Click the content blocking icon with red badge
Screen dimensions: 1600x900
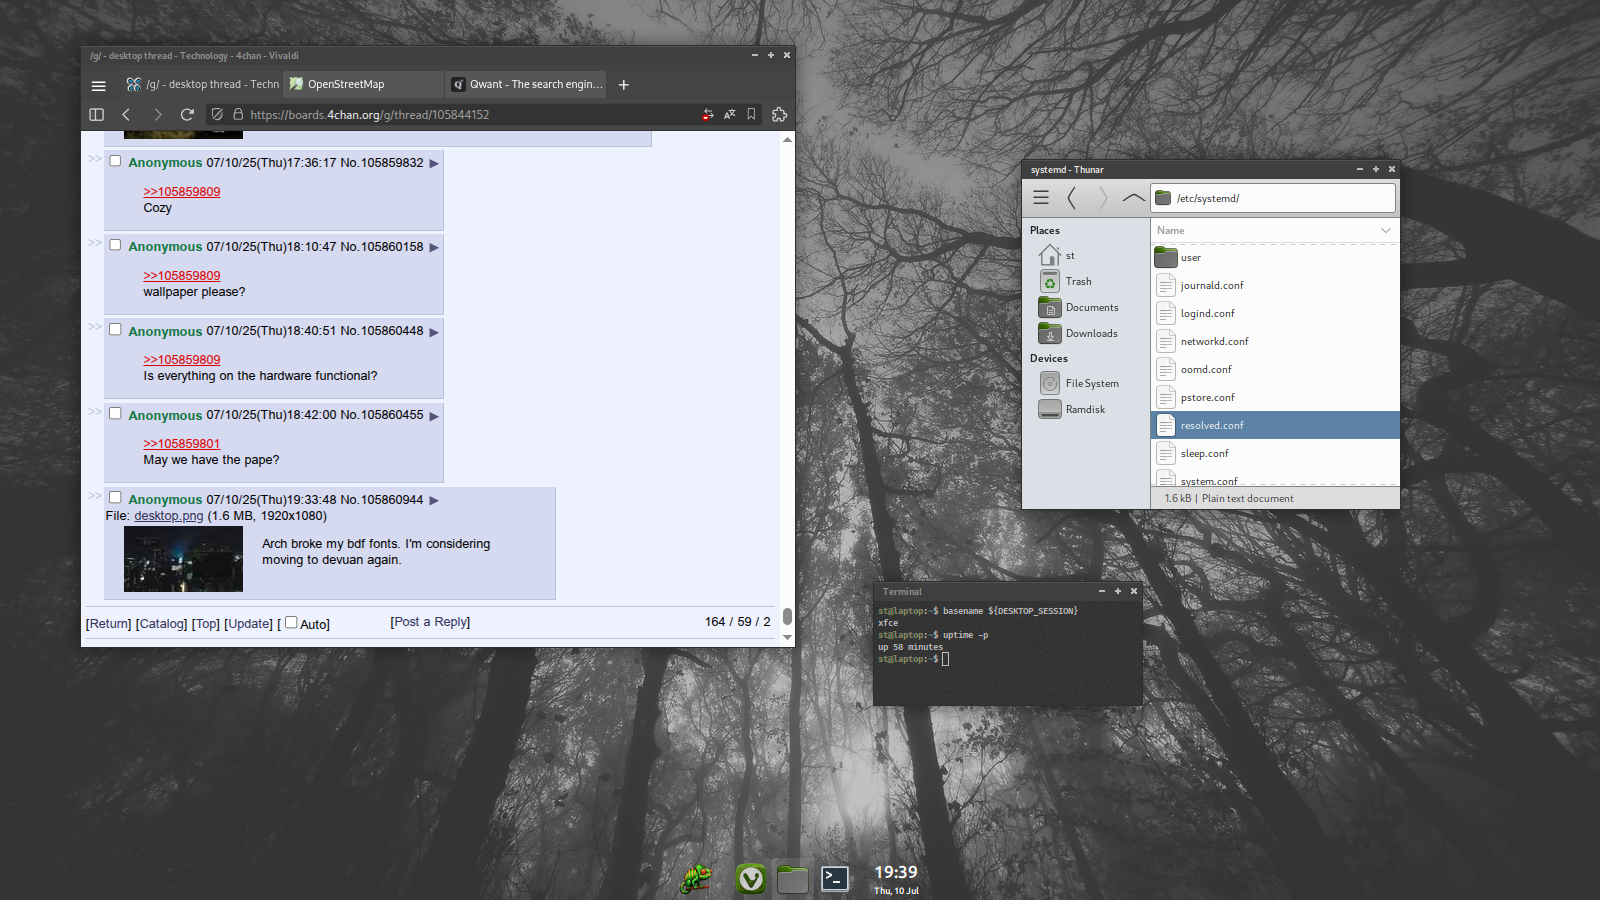click(x=708, y=115)
